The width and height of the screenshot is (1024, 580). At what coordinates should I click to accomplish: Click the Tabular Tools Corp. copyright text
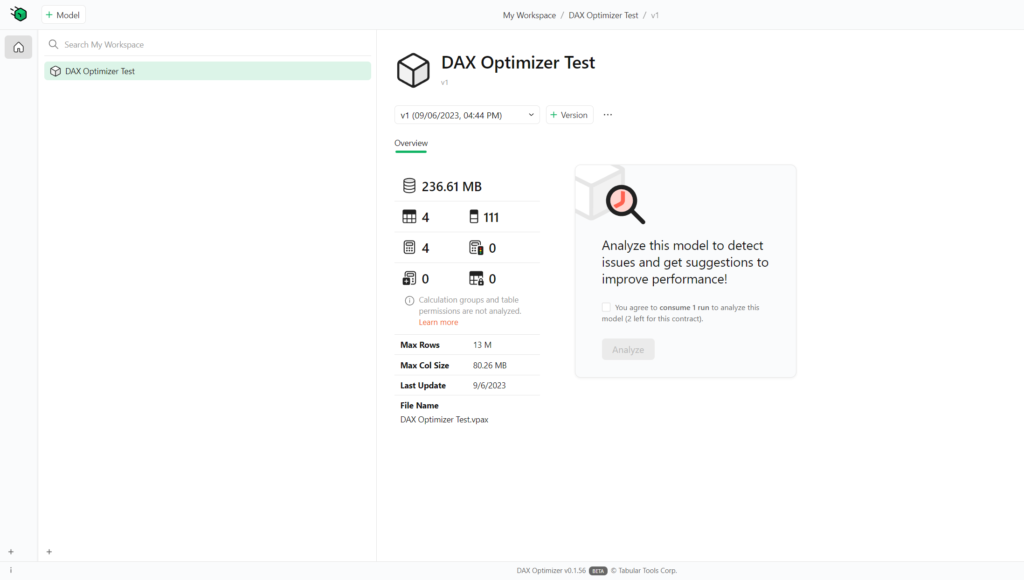click(644, 570)
